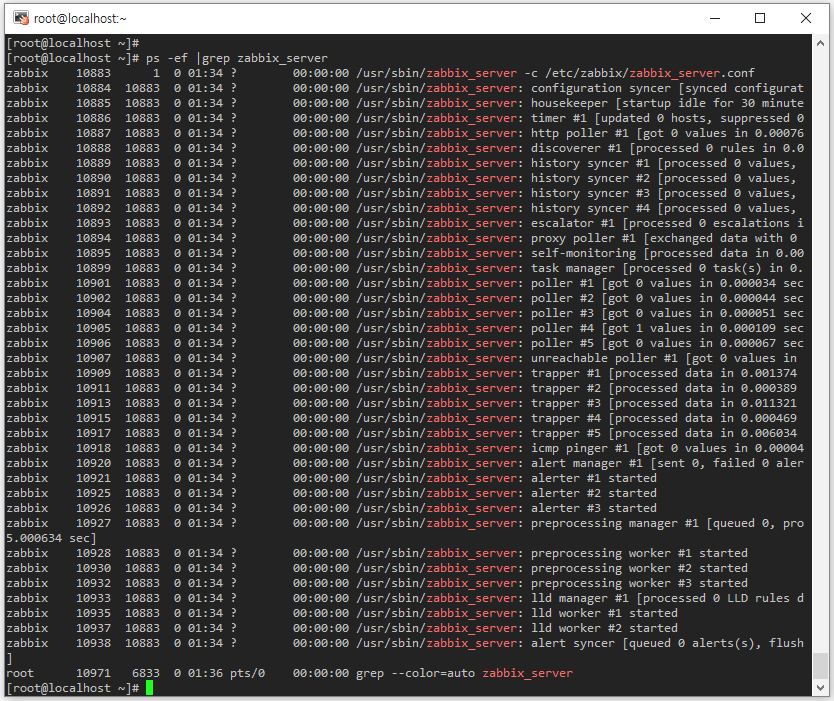Maximize the root@localhost terminal window
The width and height of the screenshot is (834, 701).
760,19
